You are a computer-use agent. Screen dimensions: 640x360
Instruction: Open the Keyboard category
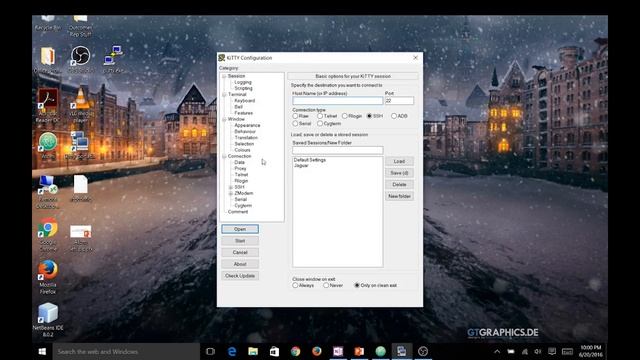coord(244,101)
